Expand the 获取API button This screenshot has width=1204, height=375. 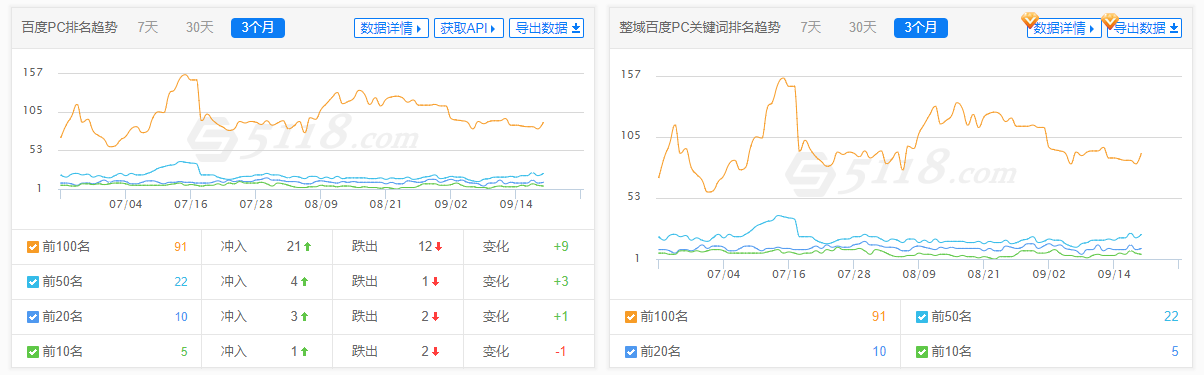click(x=469, y=28)
